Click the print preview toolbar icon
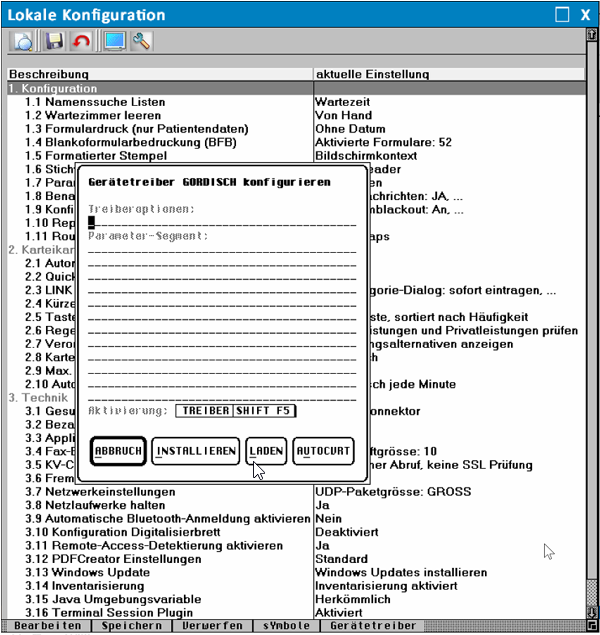 coord(23,41)
